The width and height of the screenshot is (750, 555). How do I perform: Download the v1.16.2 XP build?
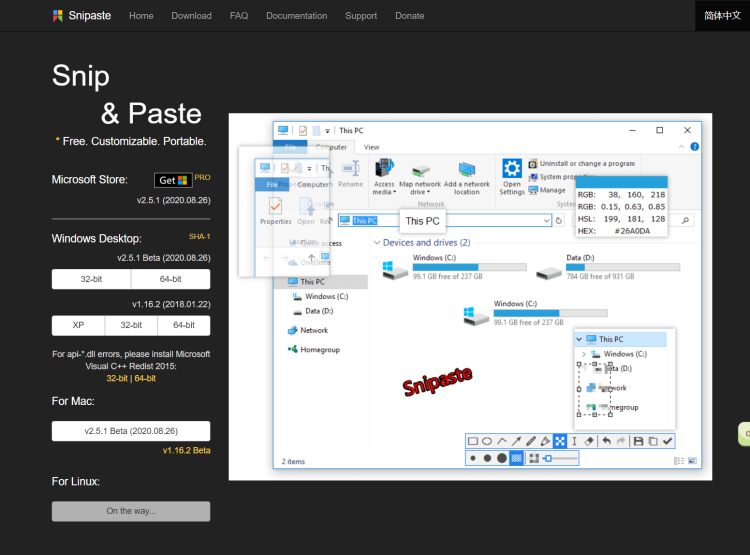(78, 325)
